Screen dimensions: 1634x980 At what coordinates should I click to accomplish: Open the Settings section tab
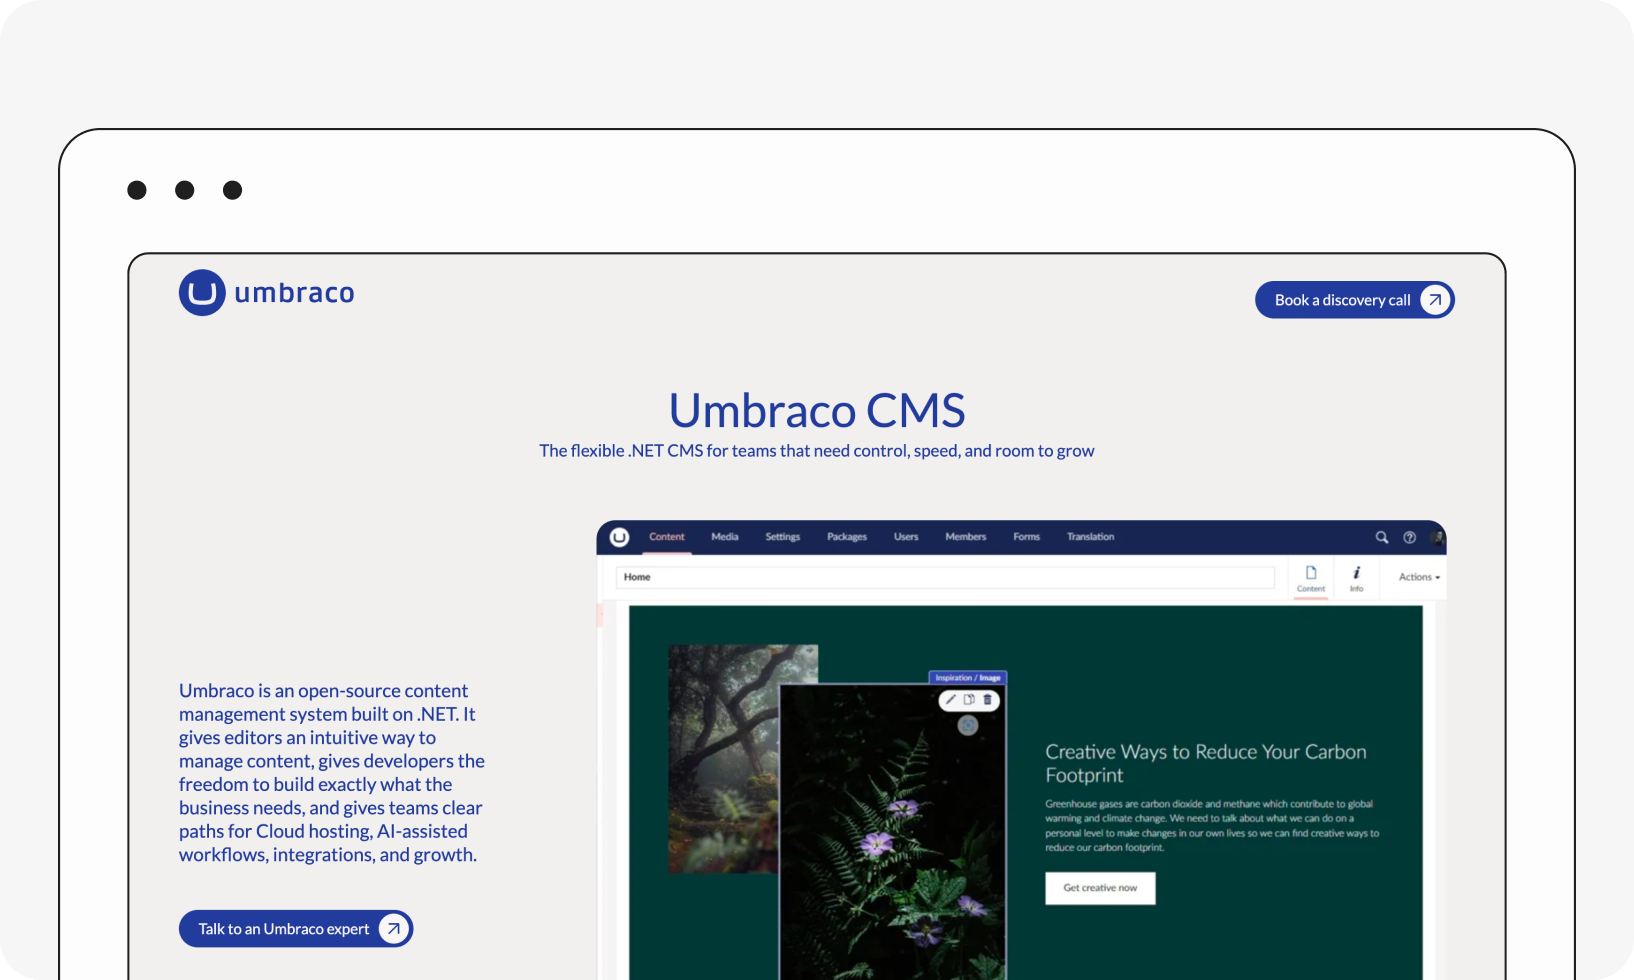coord(783,537)
